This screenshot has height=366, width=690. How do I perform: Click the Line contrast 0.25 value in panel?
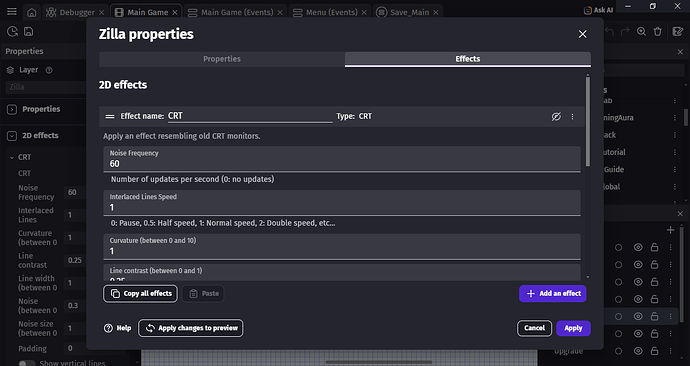tap(75, 260)
